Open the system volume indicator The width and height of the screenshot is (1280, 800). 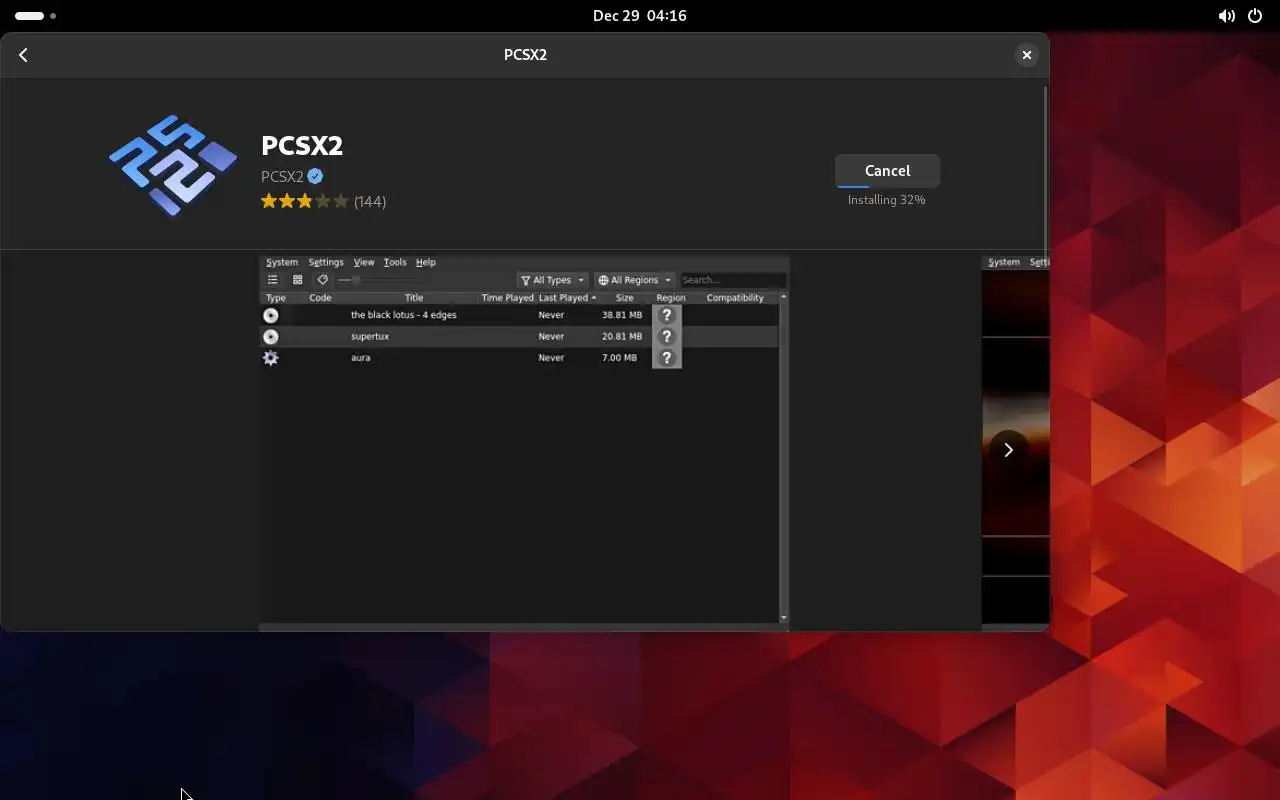point(1226,16)
